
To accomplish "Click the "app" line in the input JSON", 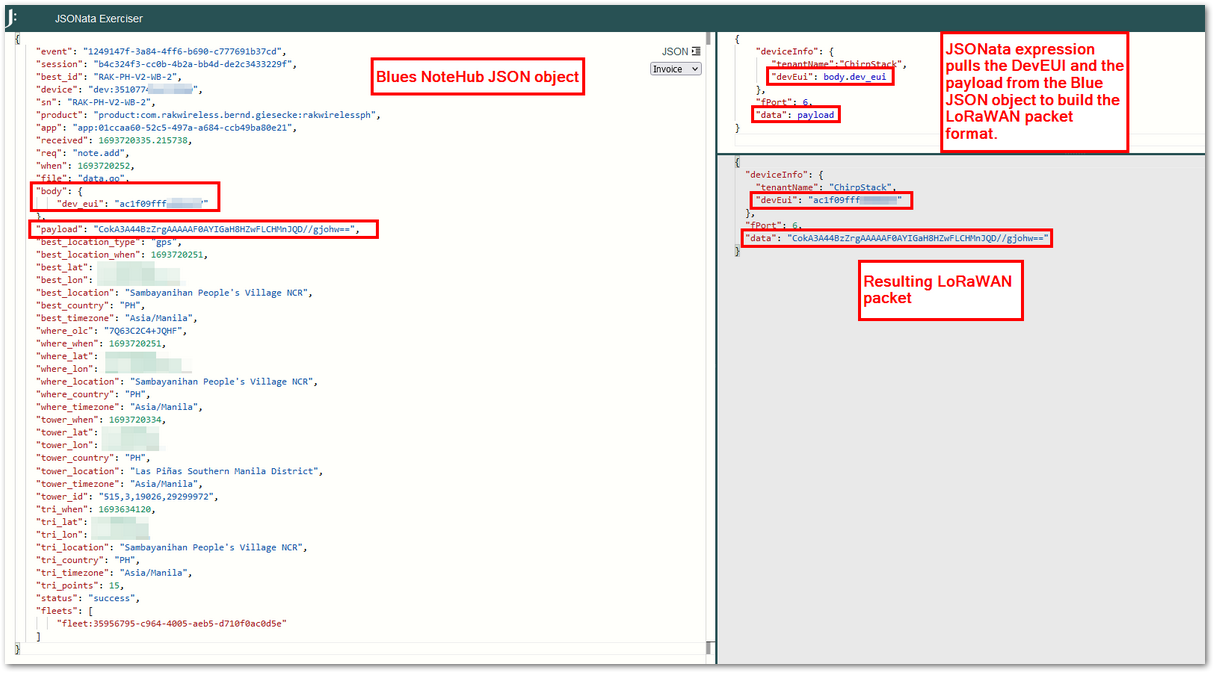I will pyautogui.click(x=167, y=127).
